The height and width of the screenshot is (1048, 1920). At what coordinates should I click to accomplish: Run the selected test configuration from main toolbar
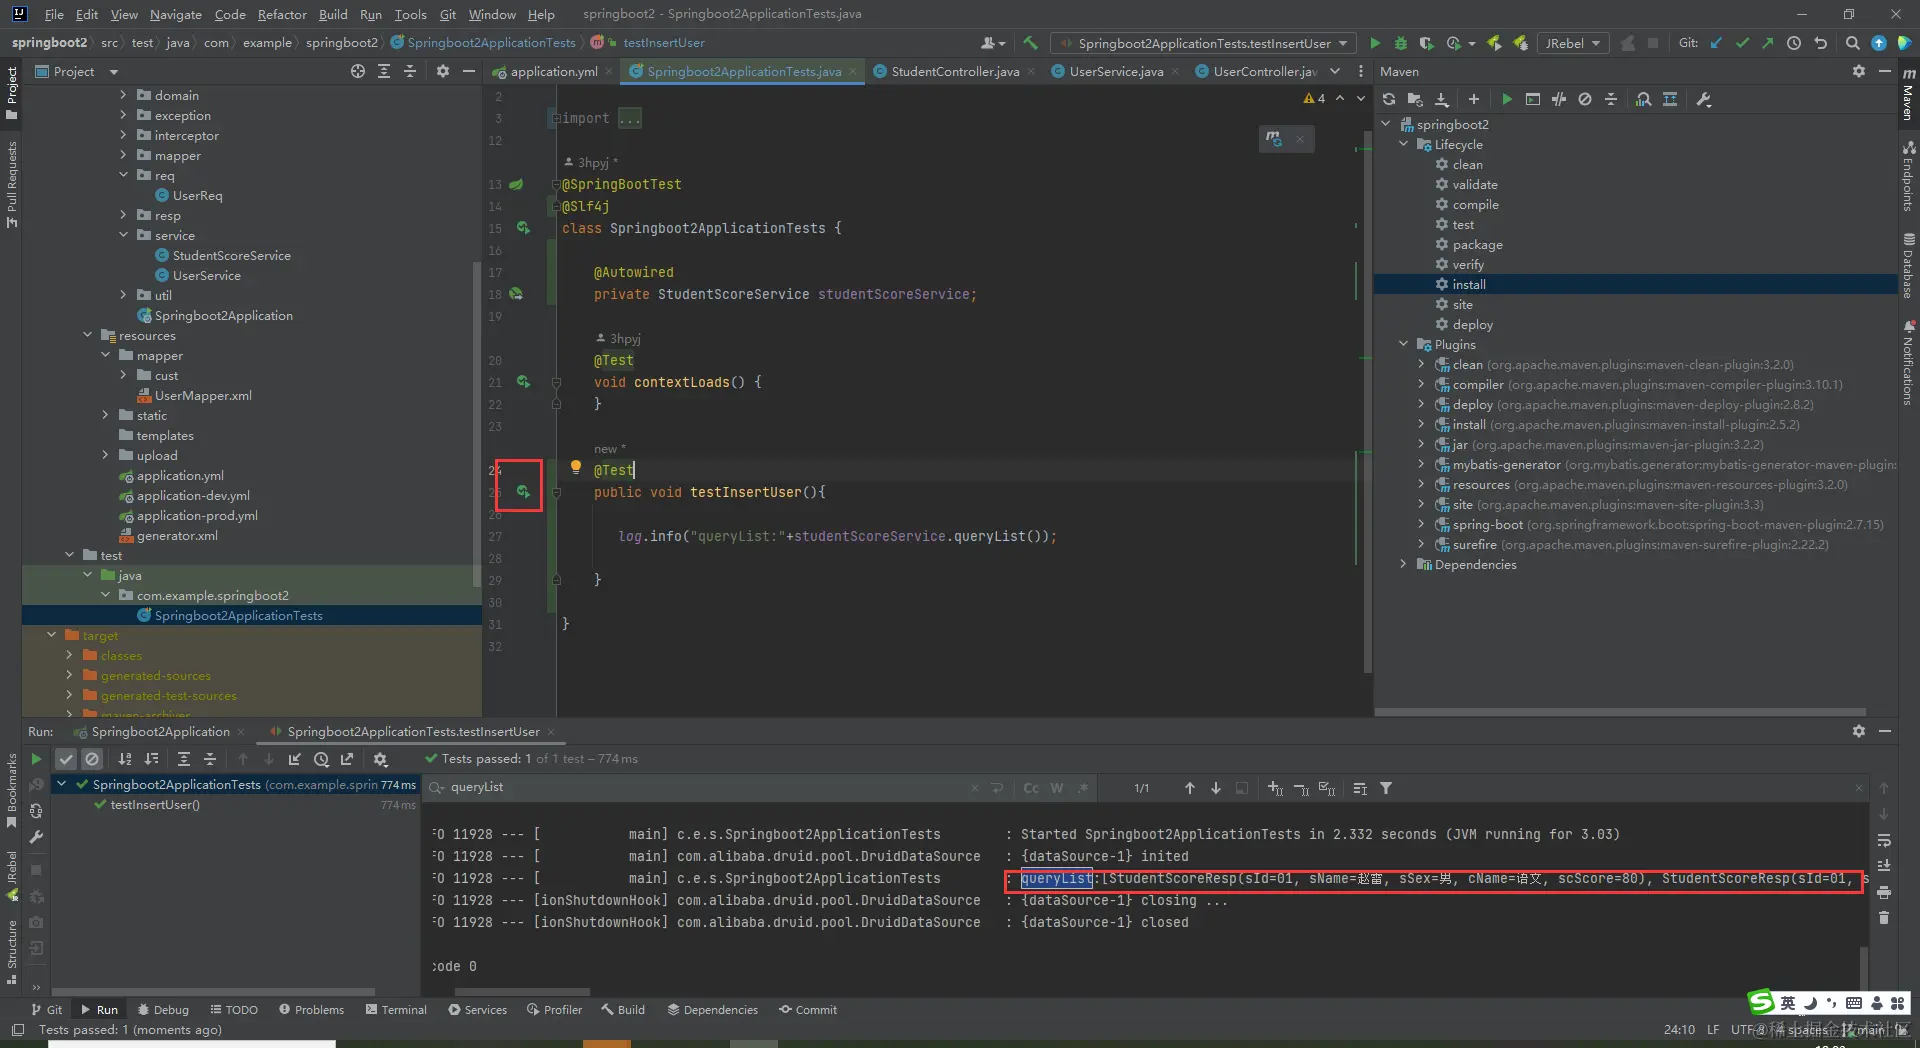1375,43
